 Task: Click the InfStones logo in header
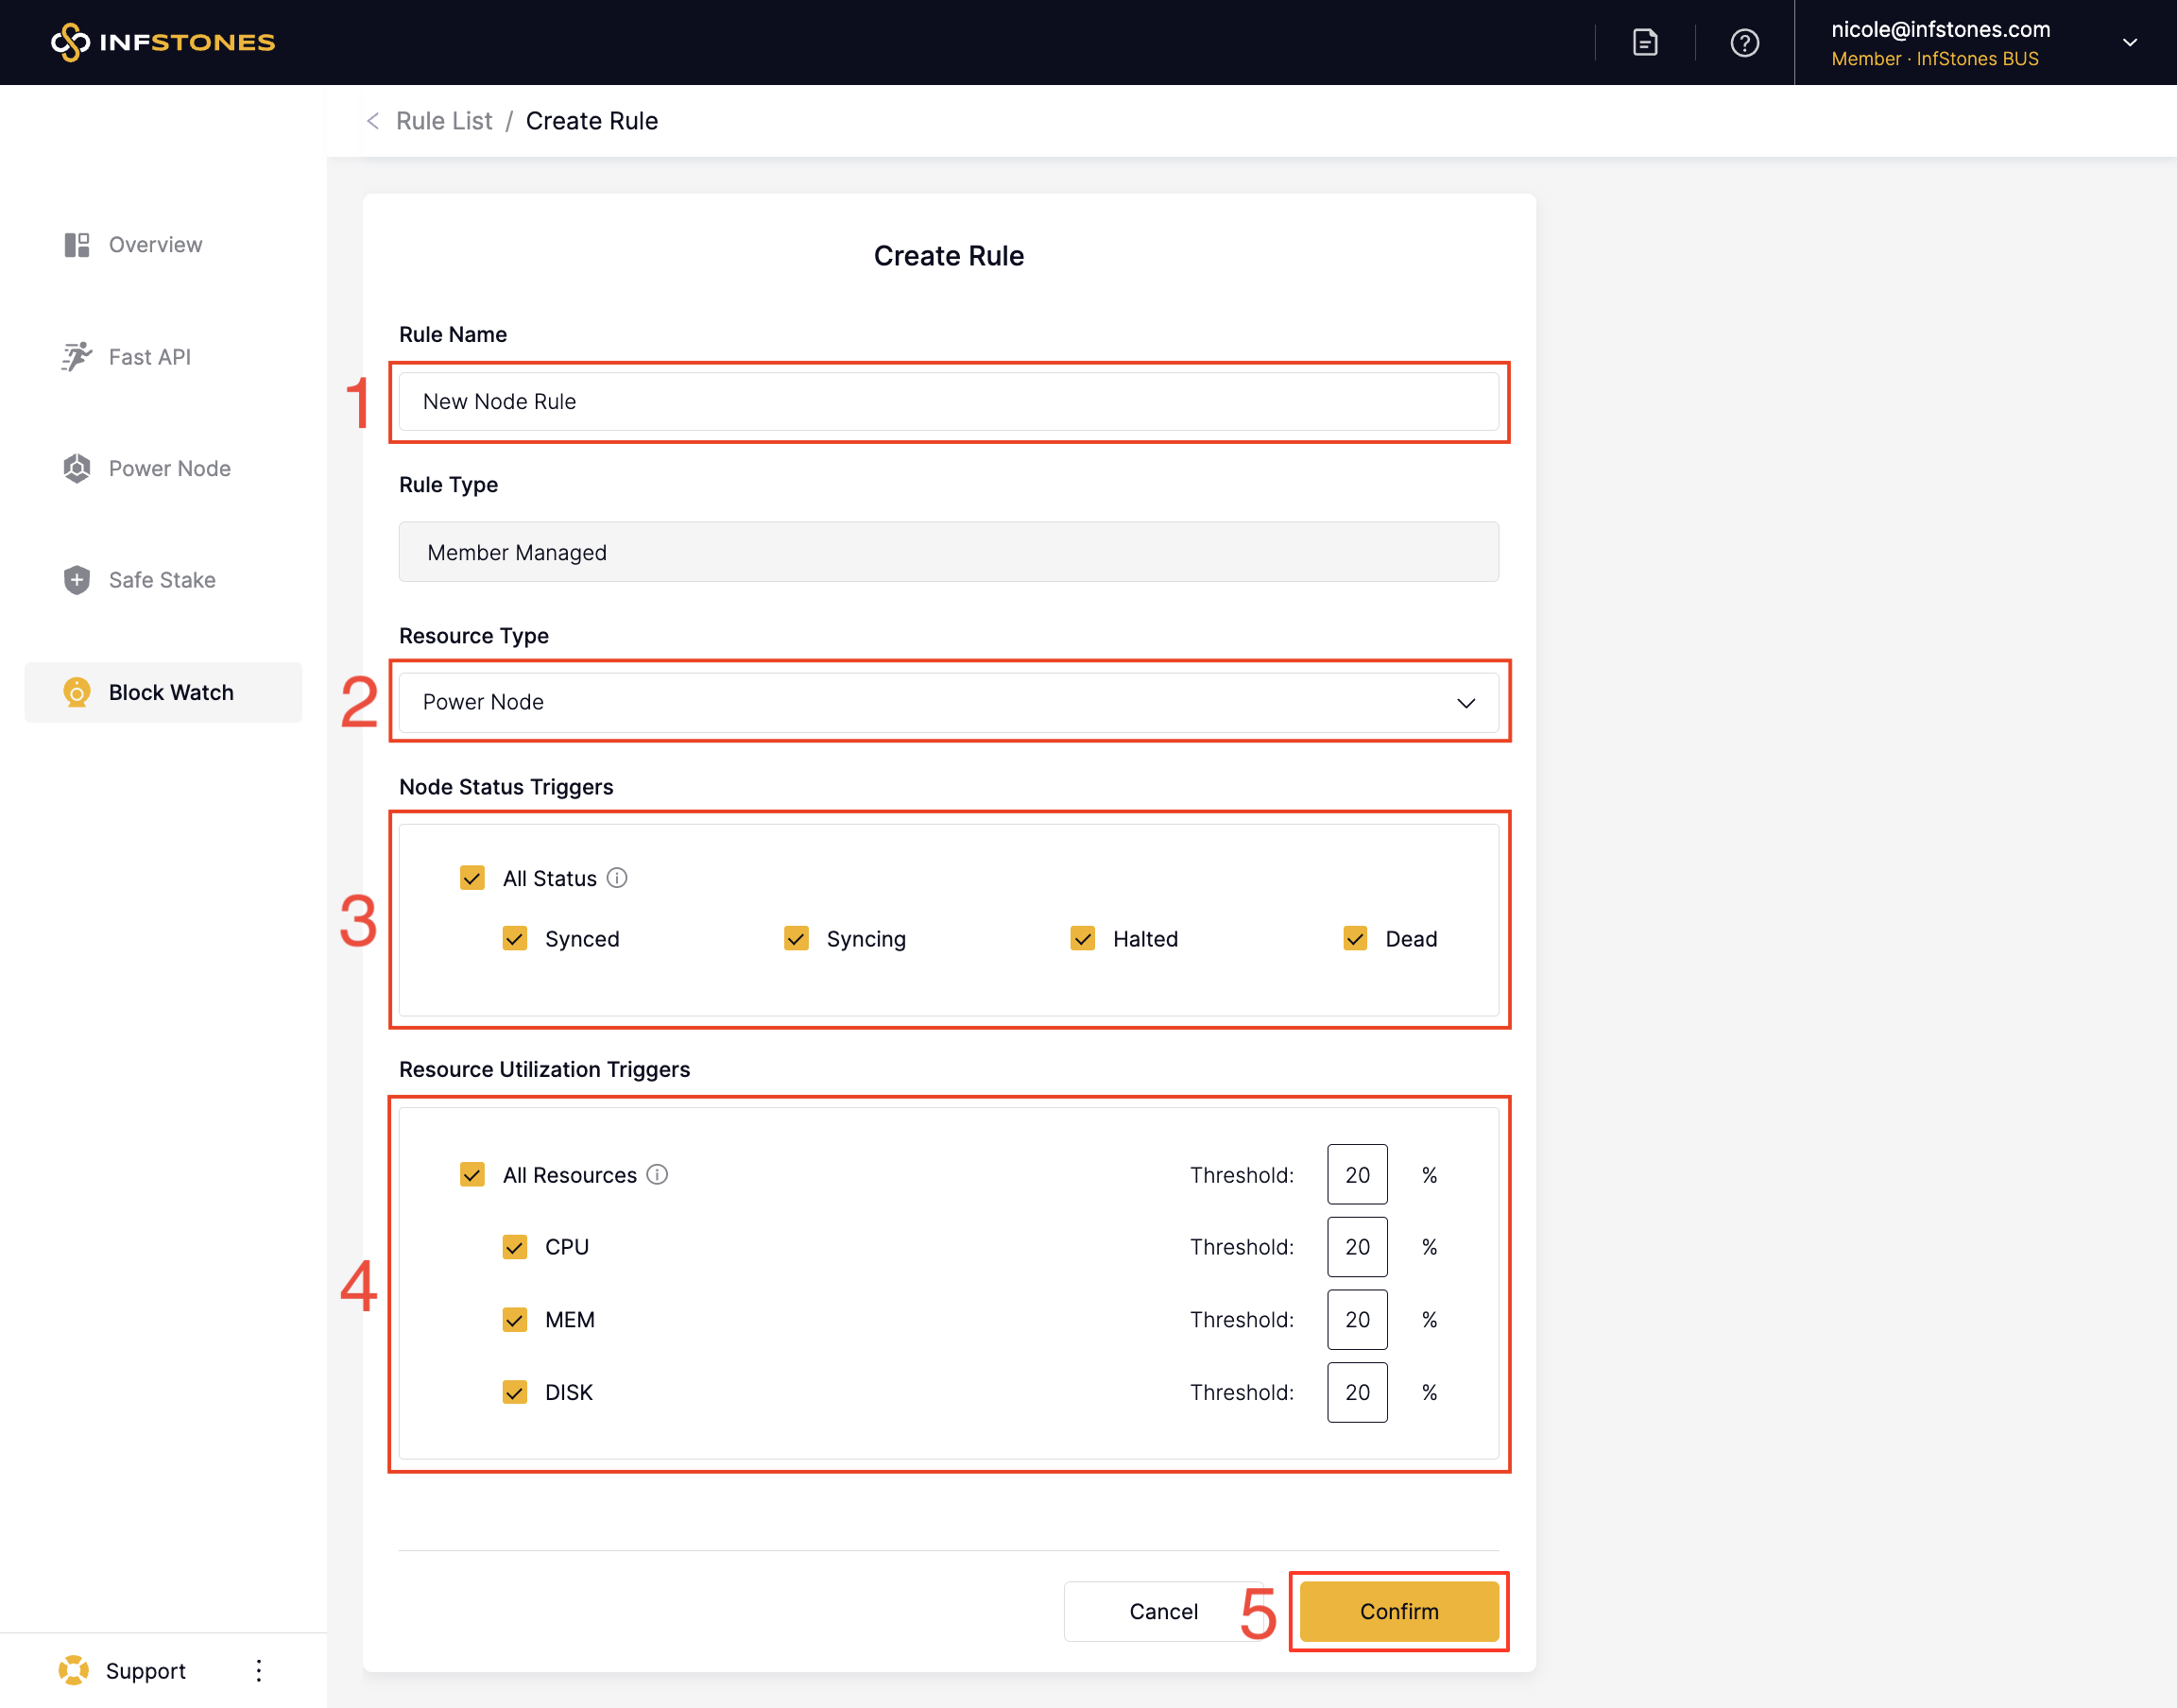[163, 42]
